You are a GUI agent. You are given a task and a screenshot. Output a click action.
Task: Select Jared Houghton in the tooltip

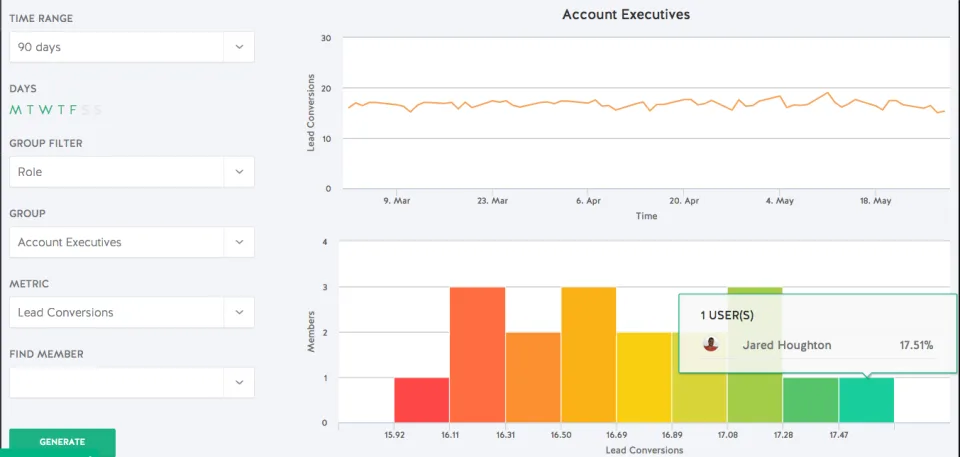[787, 346]
